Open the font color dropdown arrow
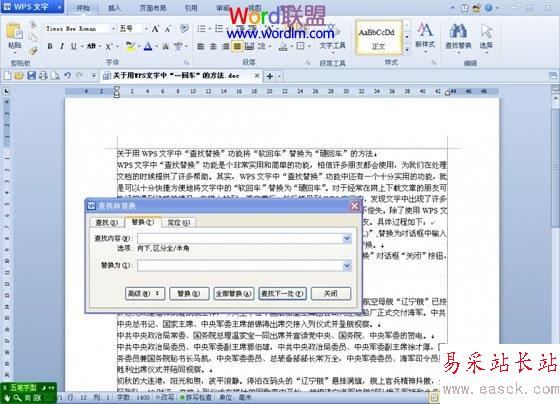The image size is (560, 404). [x=157, y=46]
